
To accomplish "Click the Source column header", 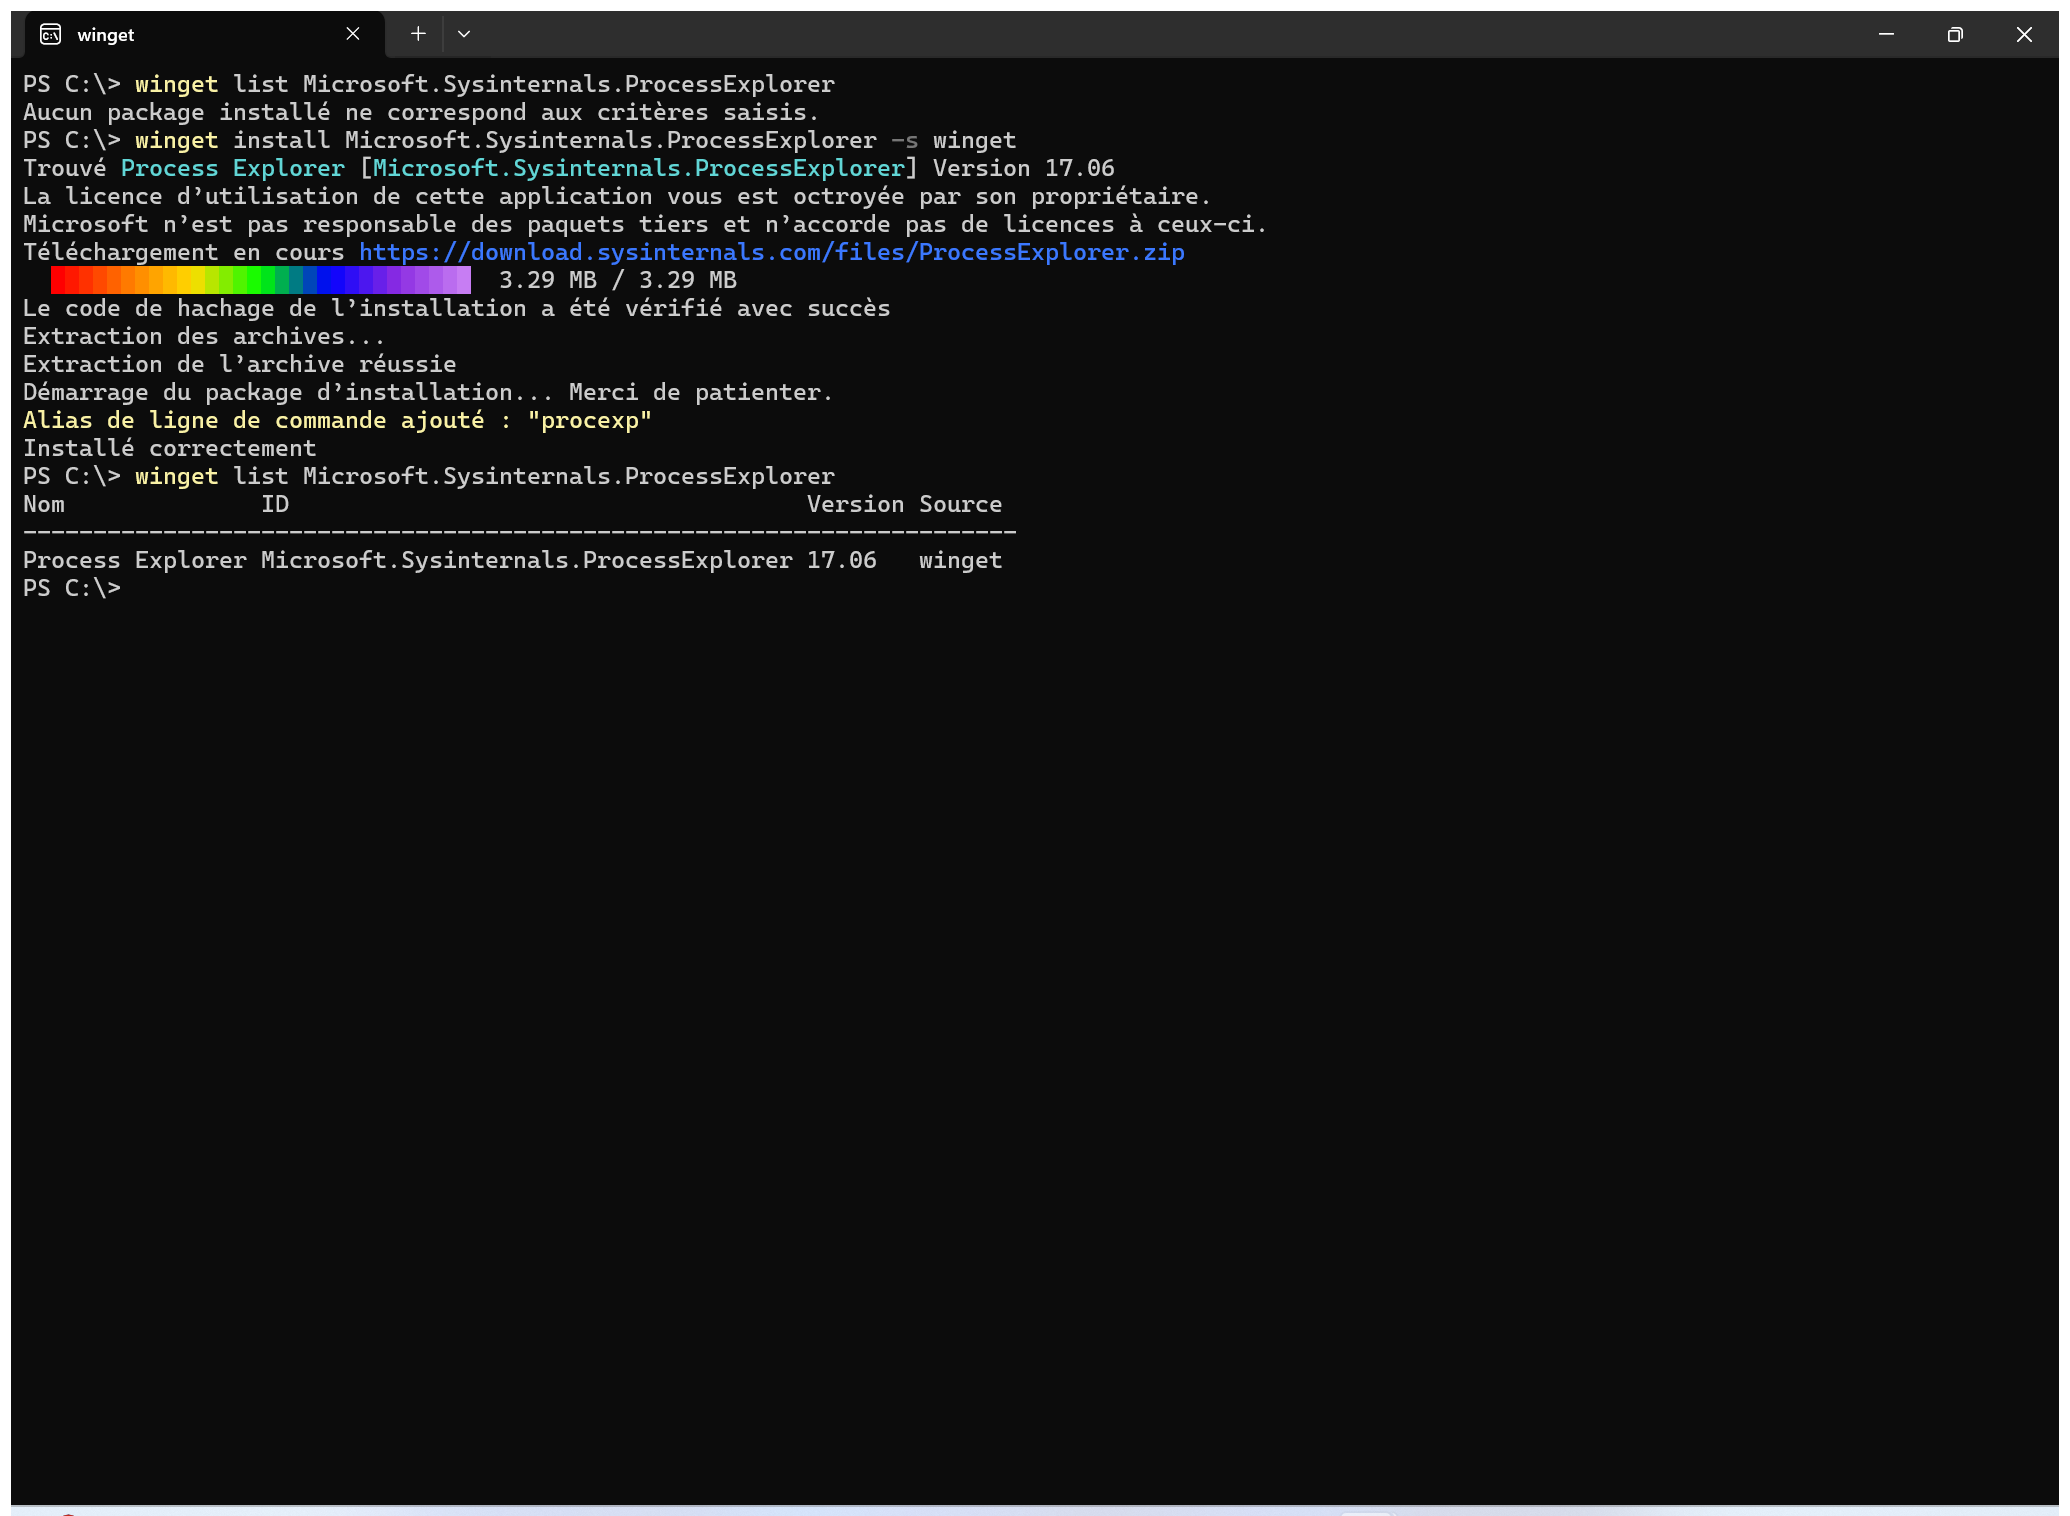I will (x=960, y=504).
